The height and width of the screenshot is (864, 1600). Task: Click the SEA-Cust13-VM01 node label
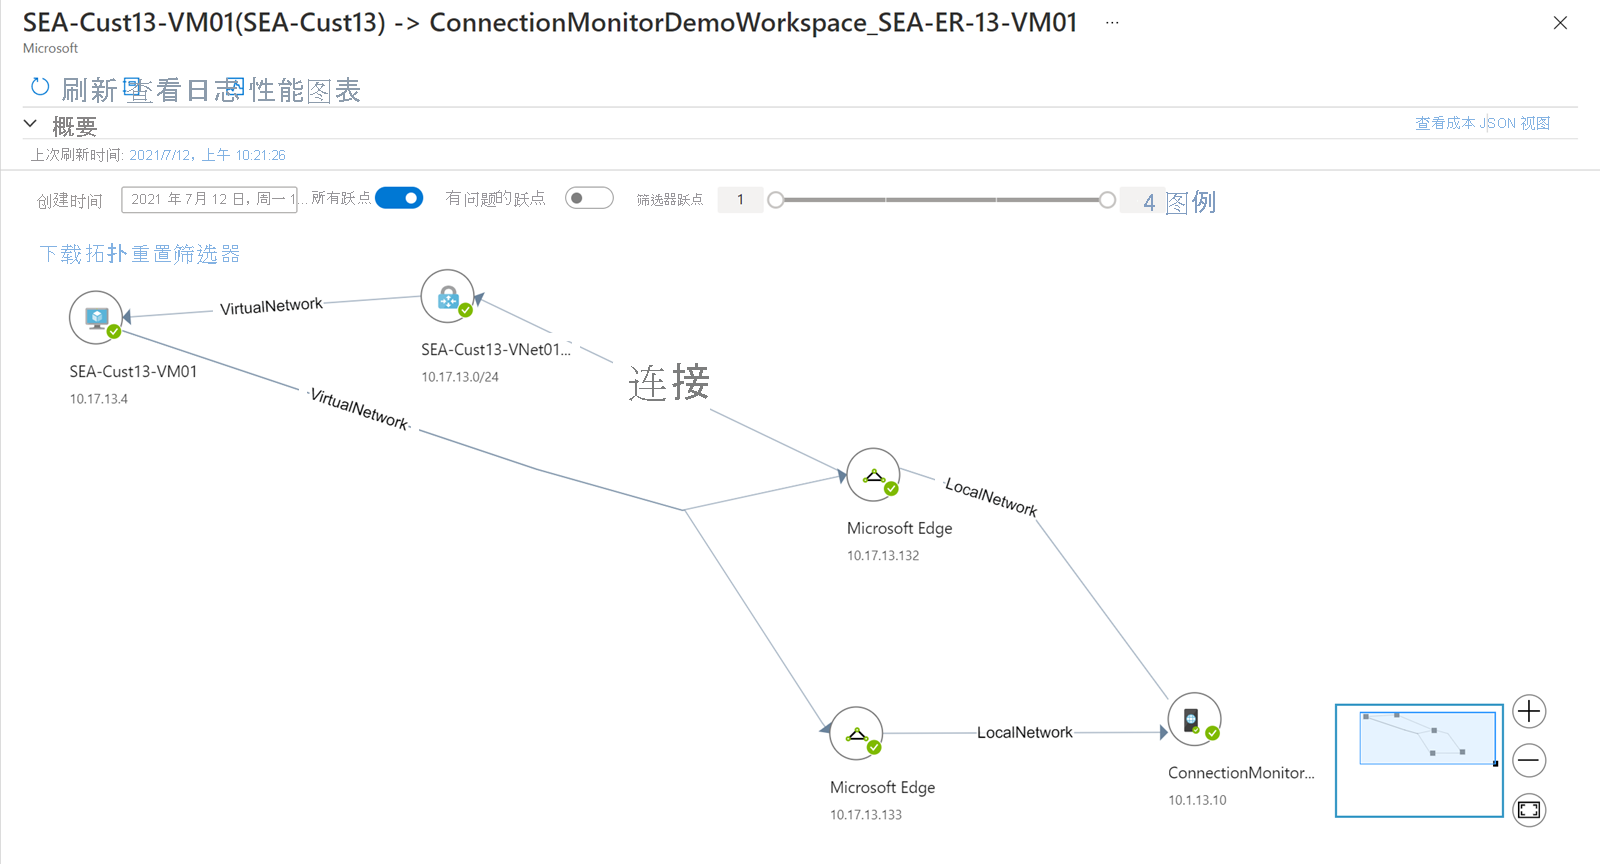point(133,371)
